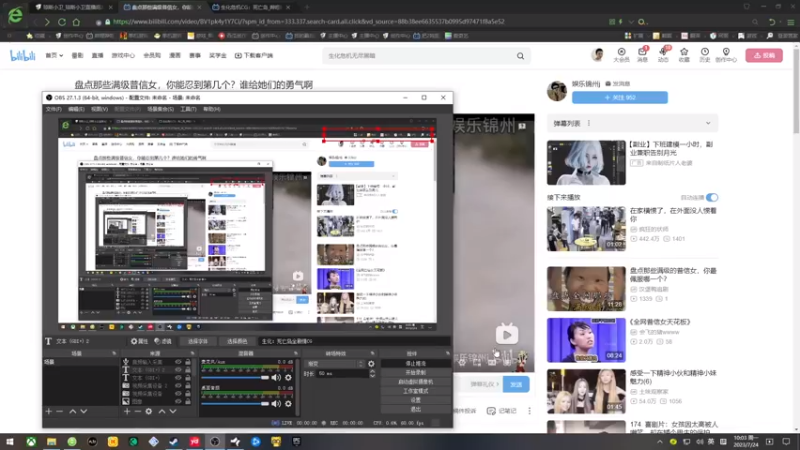Remove the selected scene in OBS
Viewport: 800px width, 450px height.
coord(60,411)
